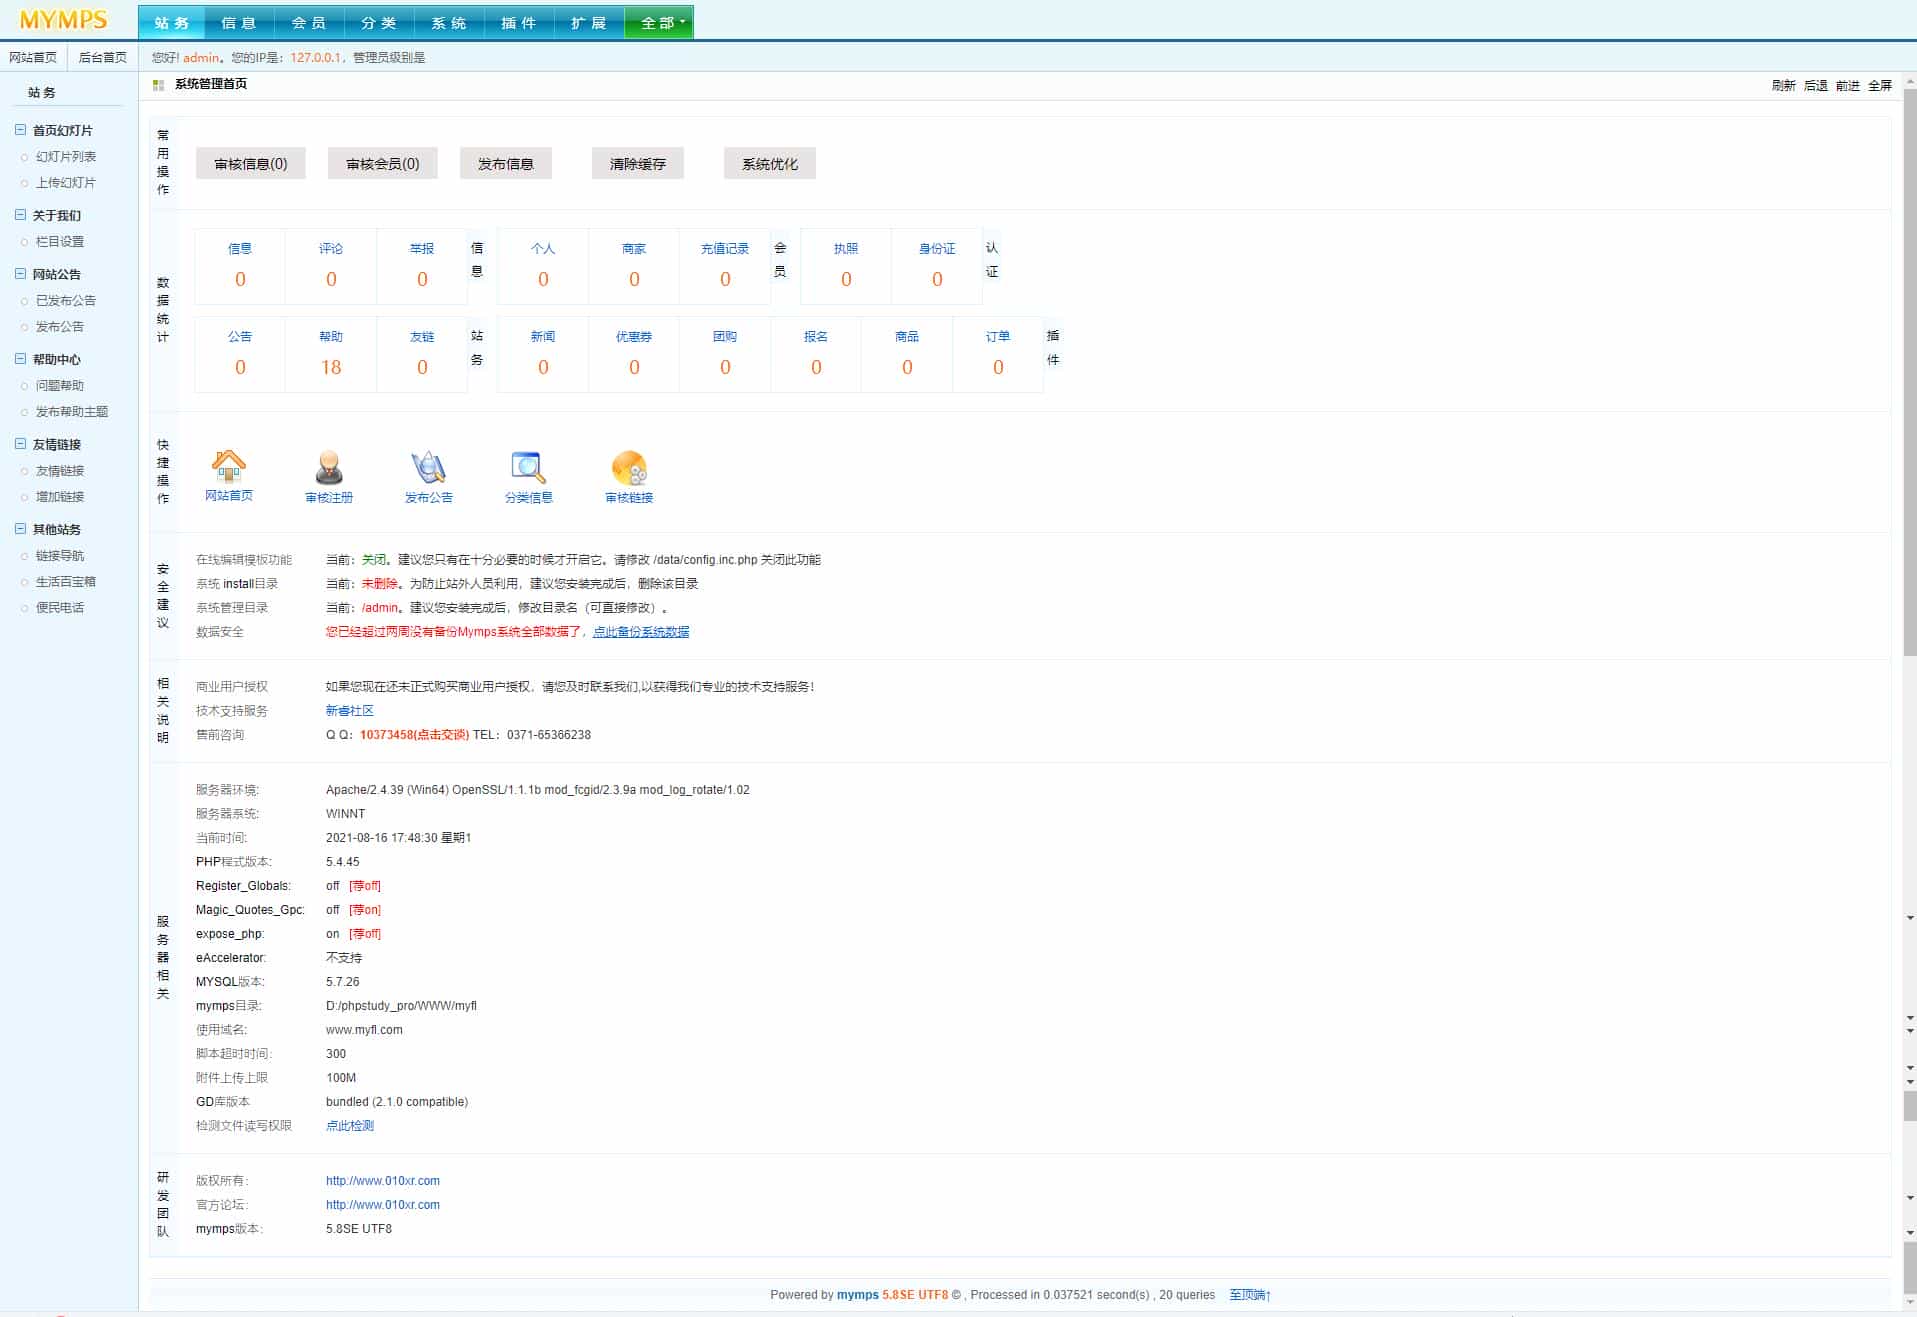Switch to the 信息 top tab
The height and width of the screenshot is (1317, 1917).
point(239,22)
